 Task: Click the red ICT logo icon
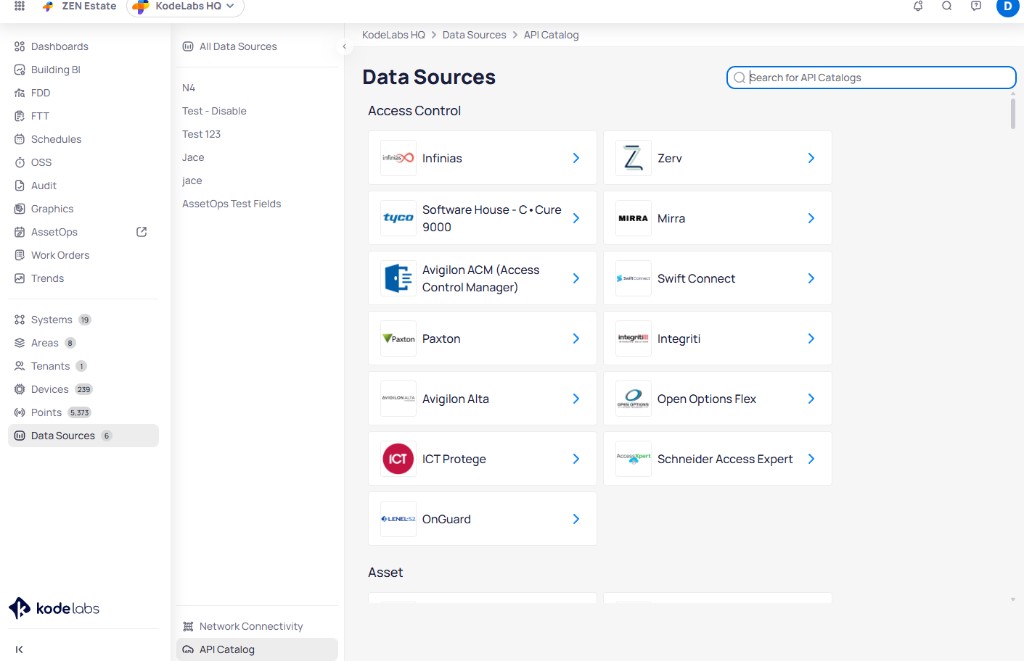pos(398,459)
